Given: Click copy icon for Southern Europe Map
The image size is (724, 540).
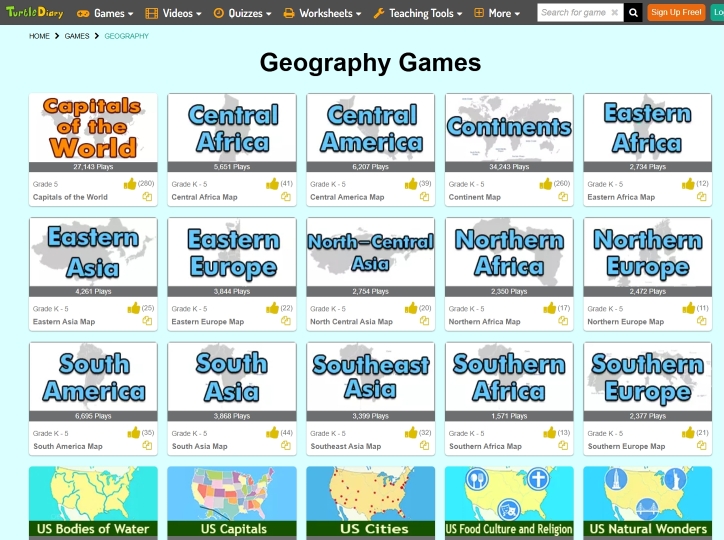Looking at the screenshot, I should [x=701, y=446].
